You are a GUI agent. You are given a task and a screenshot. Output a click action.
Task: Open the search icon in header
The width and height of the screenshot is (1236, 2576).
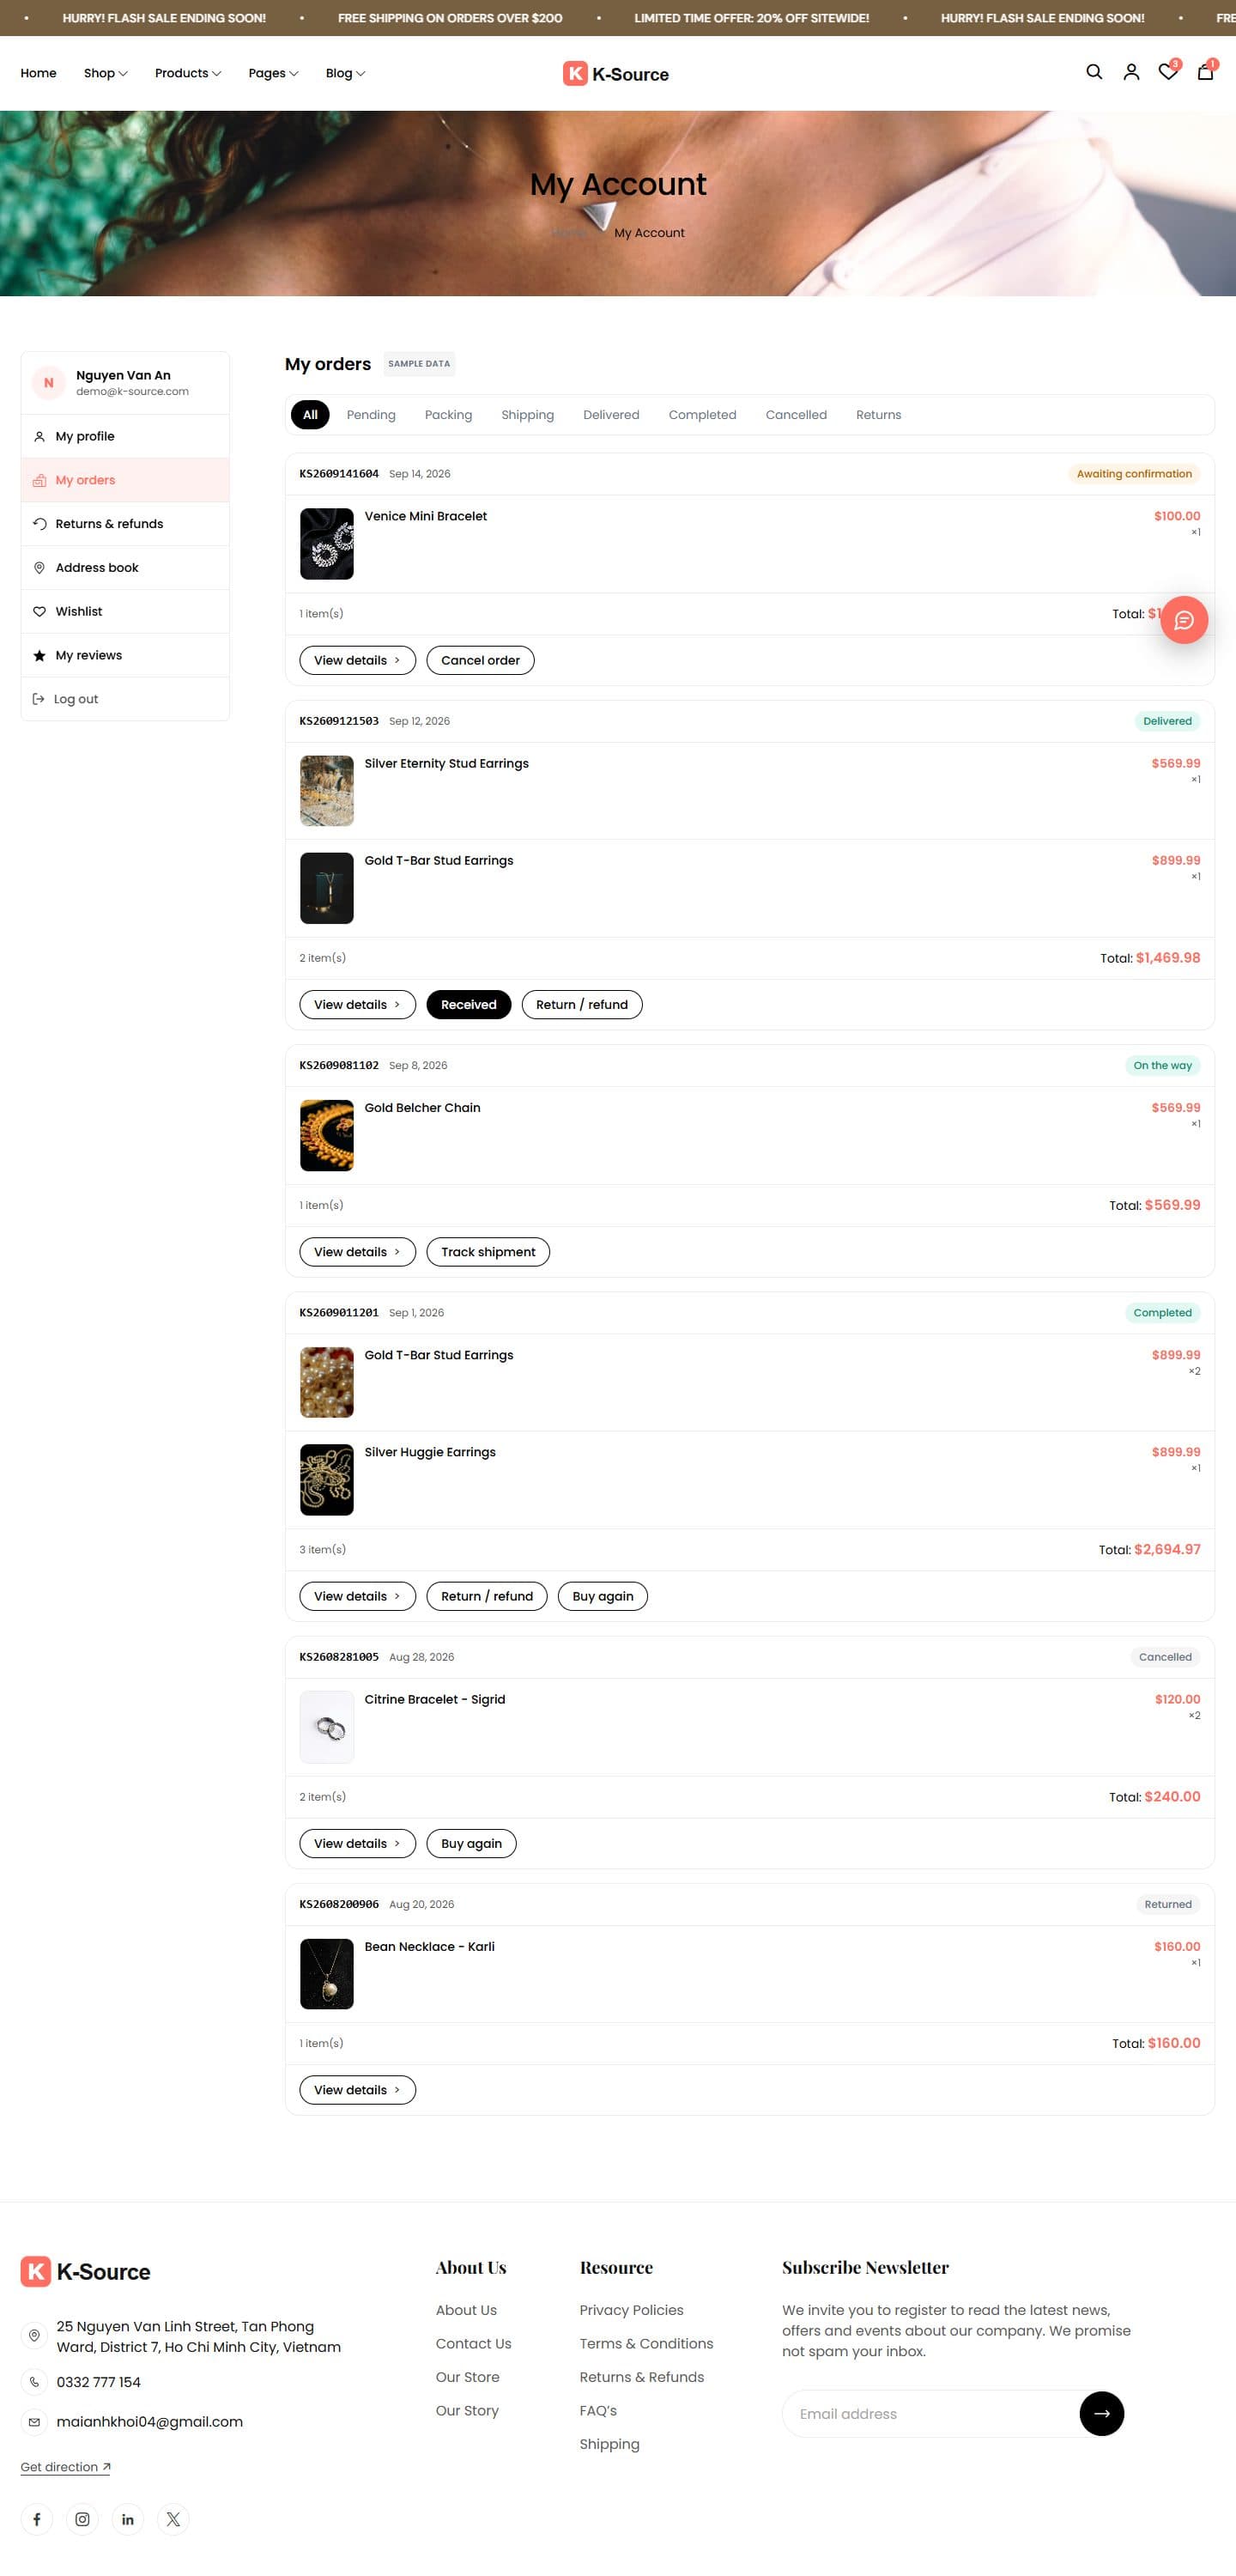click(1094, 72)
